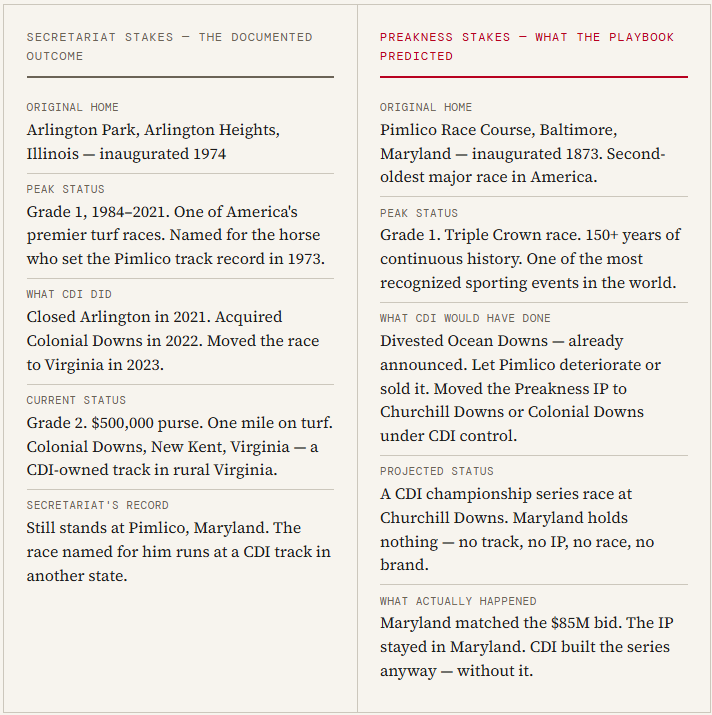712x715 pixels.
Task: Click the CDI championship series race paragraph
Action: pyautogui.click(x=517, y=529)
